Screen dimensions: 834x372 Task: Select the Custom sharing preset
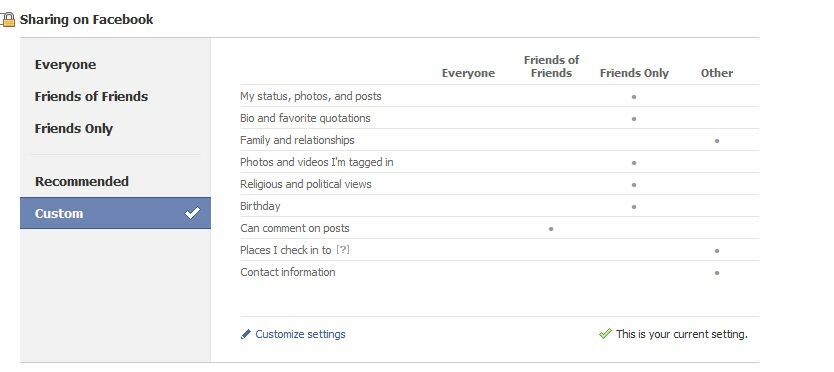click(x=115, y=213)
